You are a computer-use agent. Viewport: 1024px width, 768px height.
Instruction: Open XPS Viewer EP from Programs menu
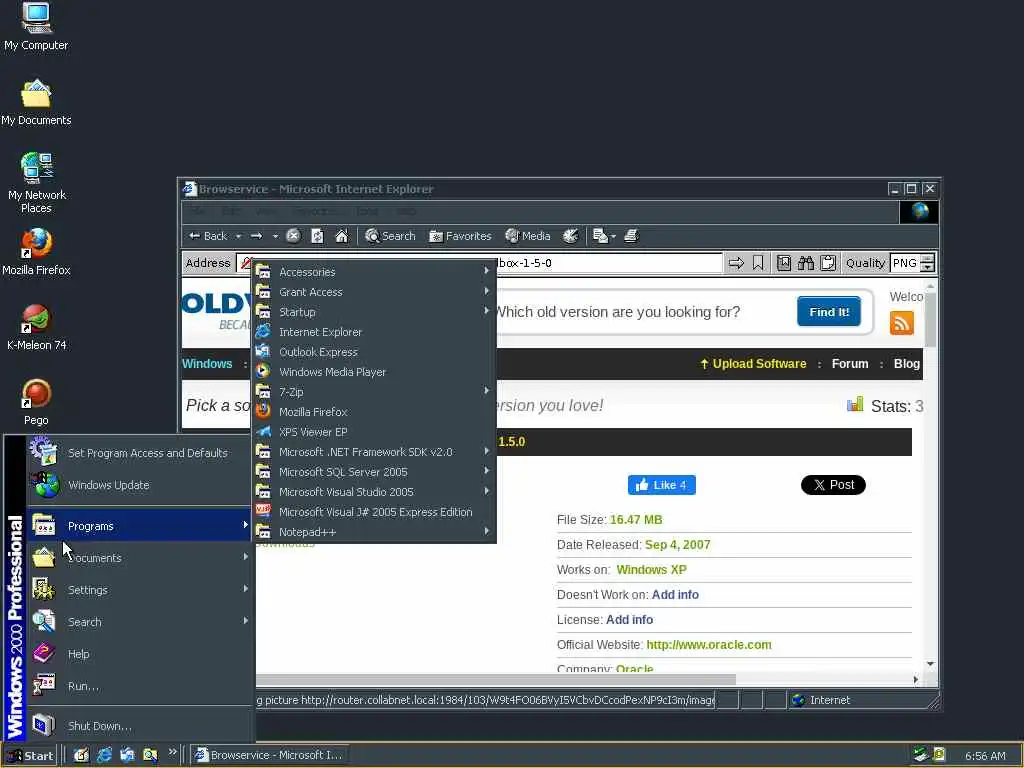click(374, 432)
